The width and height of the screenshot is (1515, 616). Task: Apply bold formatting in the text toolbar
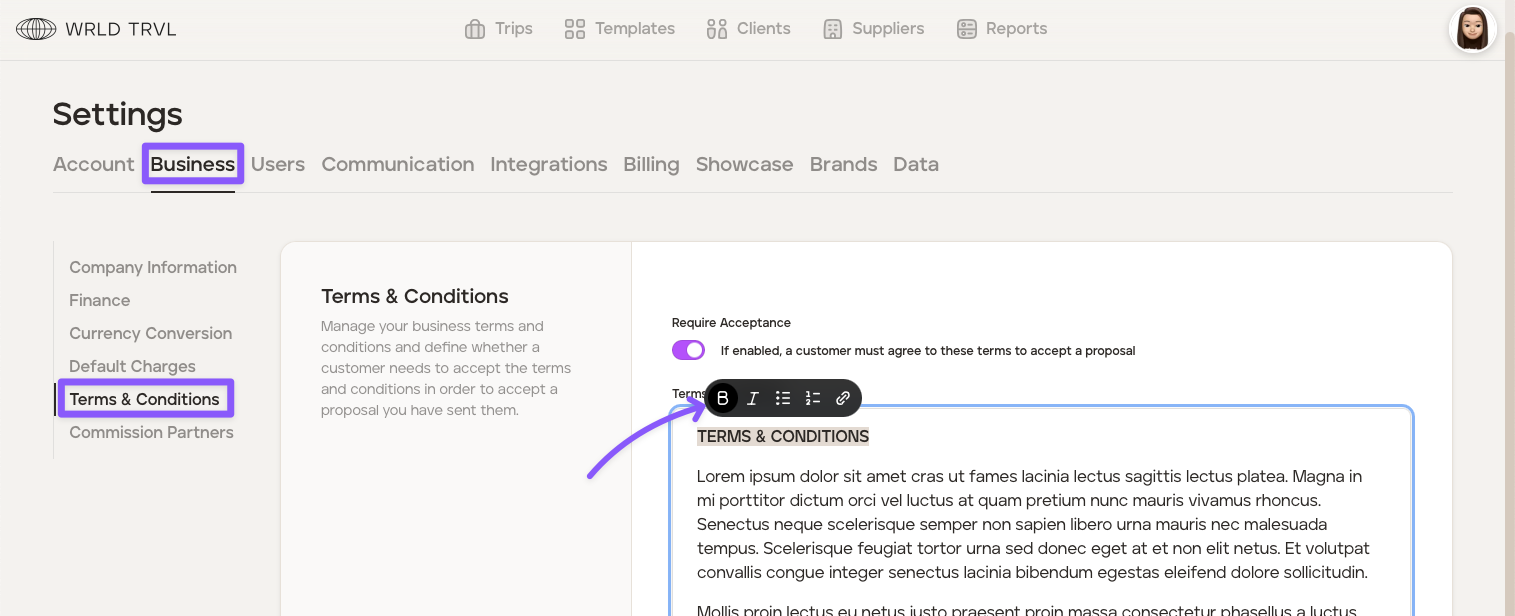723,398
